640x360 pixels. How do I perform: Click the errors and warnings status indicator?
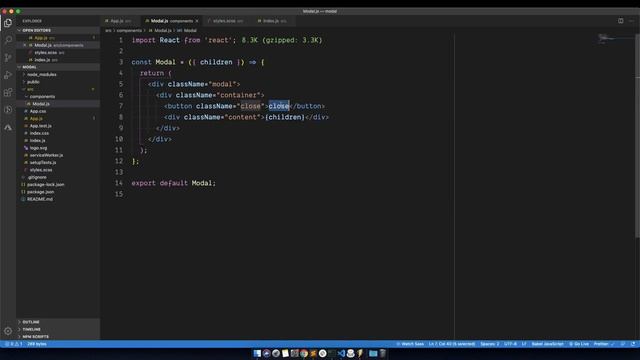tap(13, 344)
